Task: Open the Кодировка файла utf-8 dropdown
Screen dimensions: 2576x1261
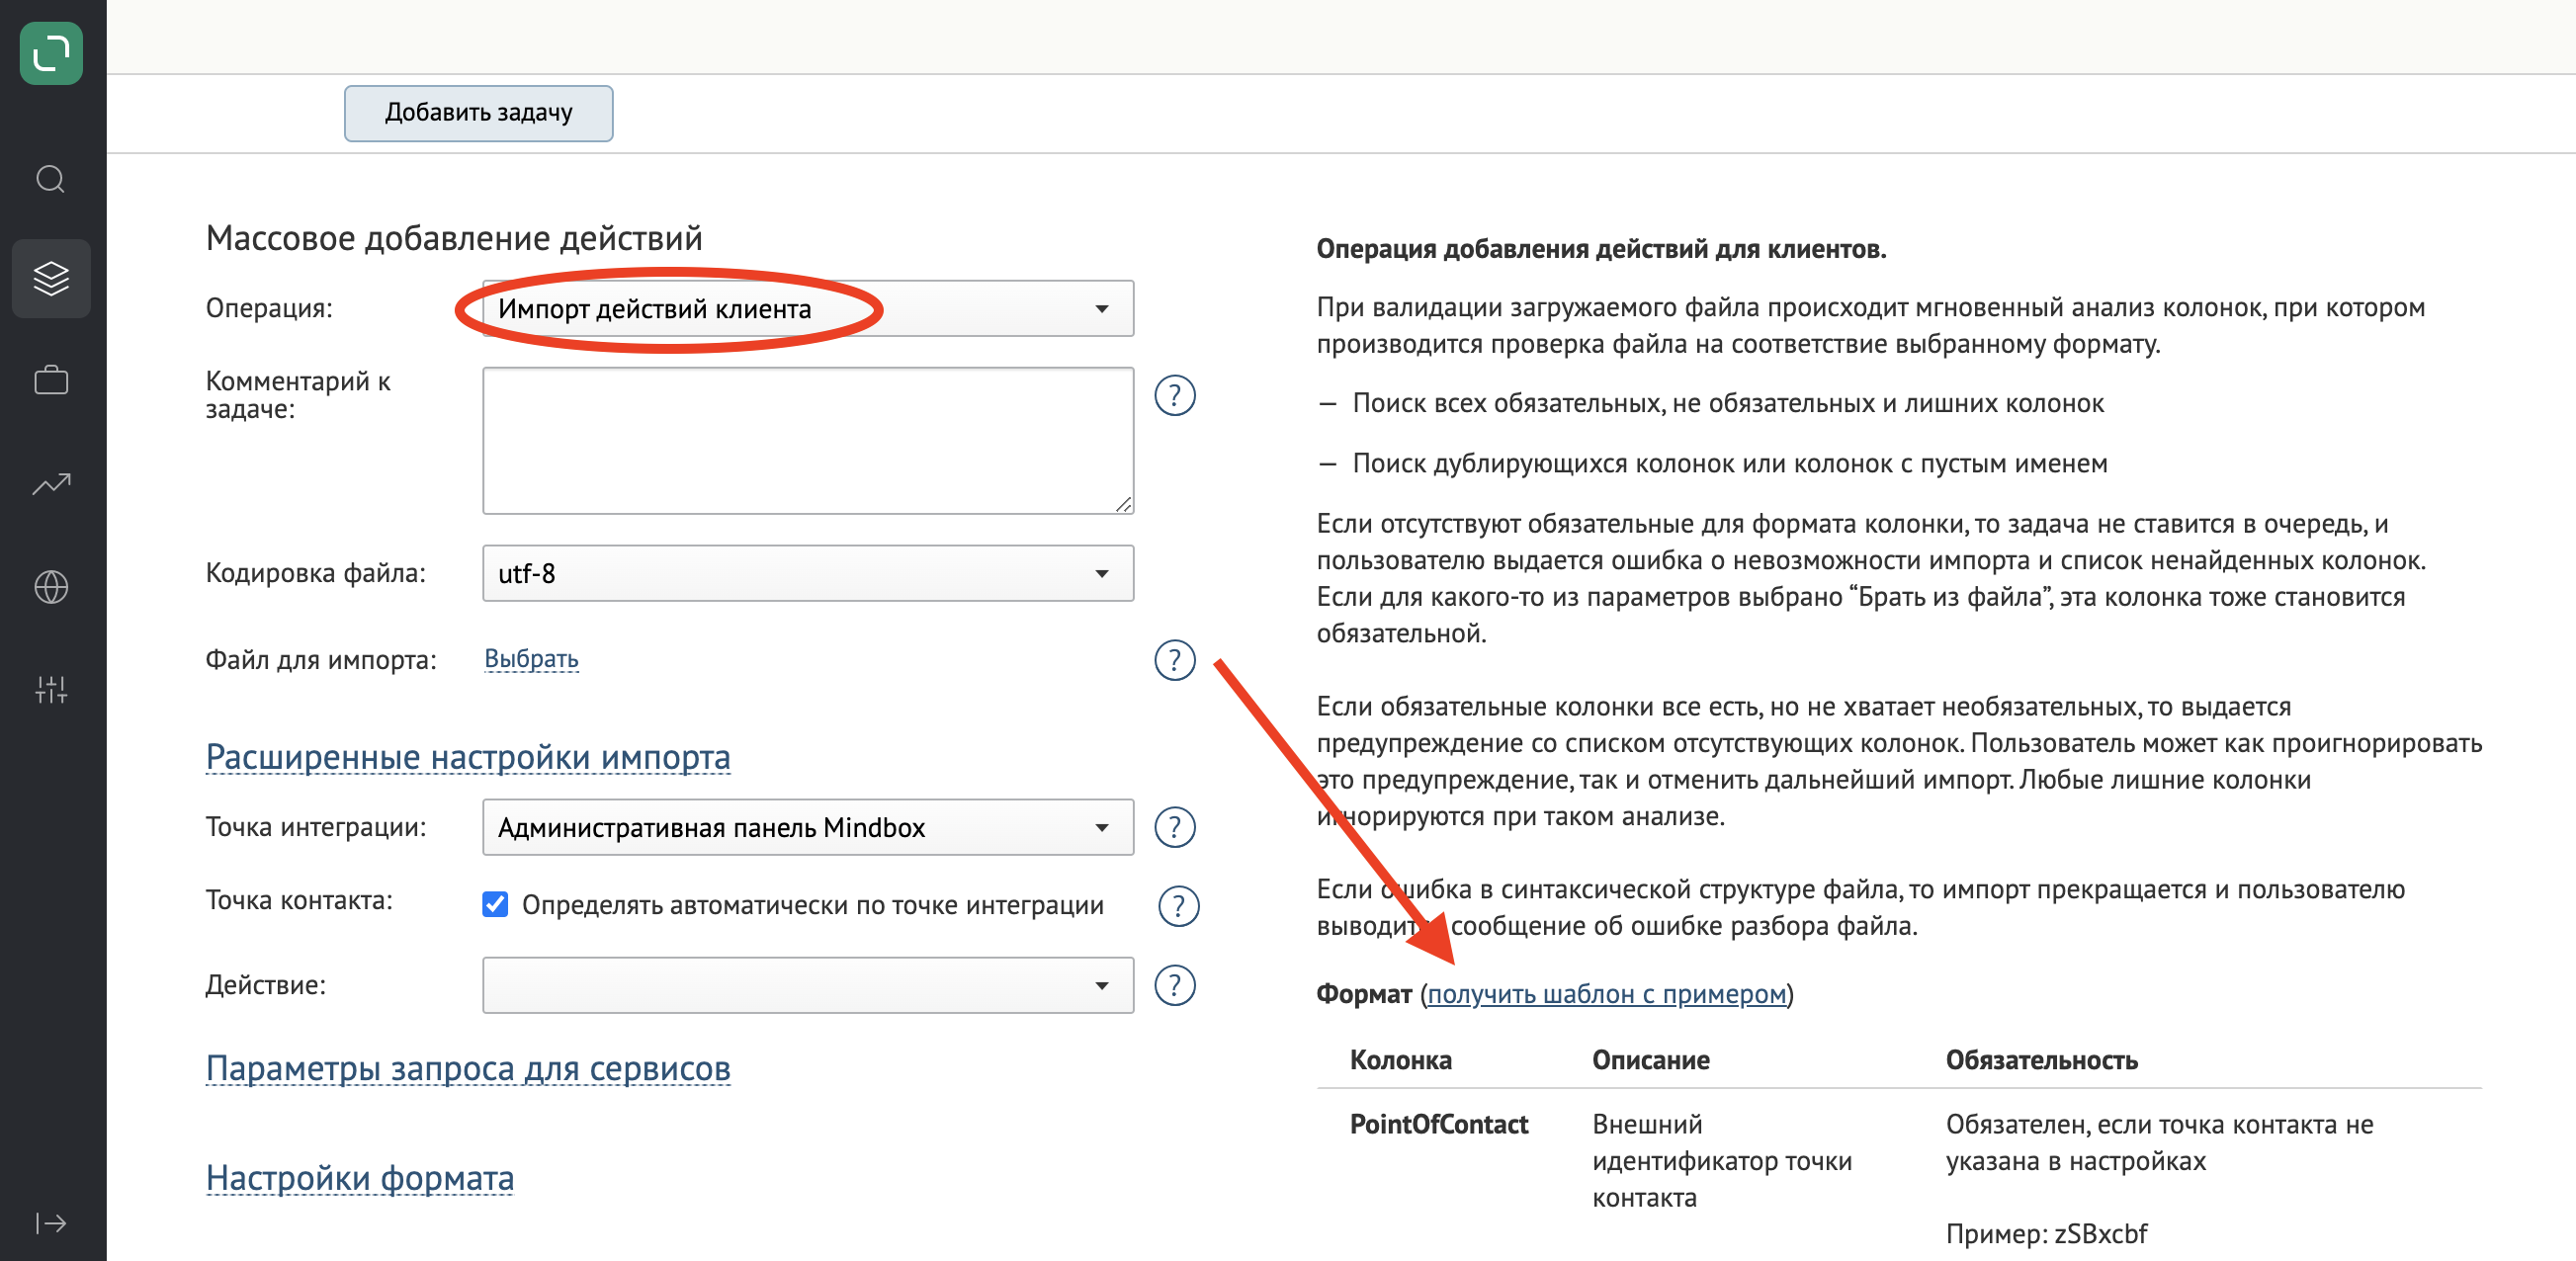Action: click(808, 573)
